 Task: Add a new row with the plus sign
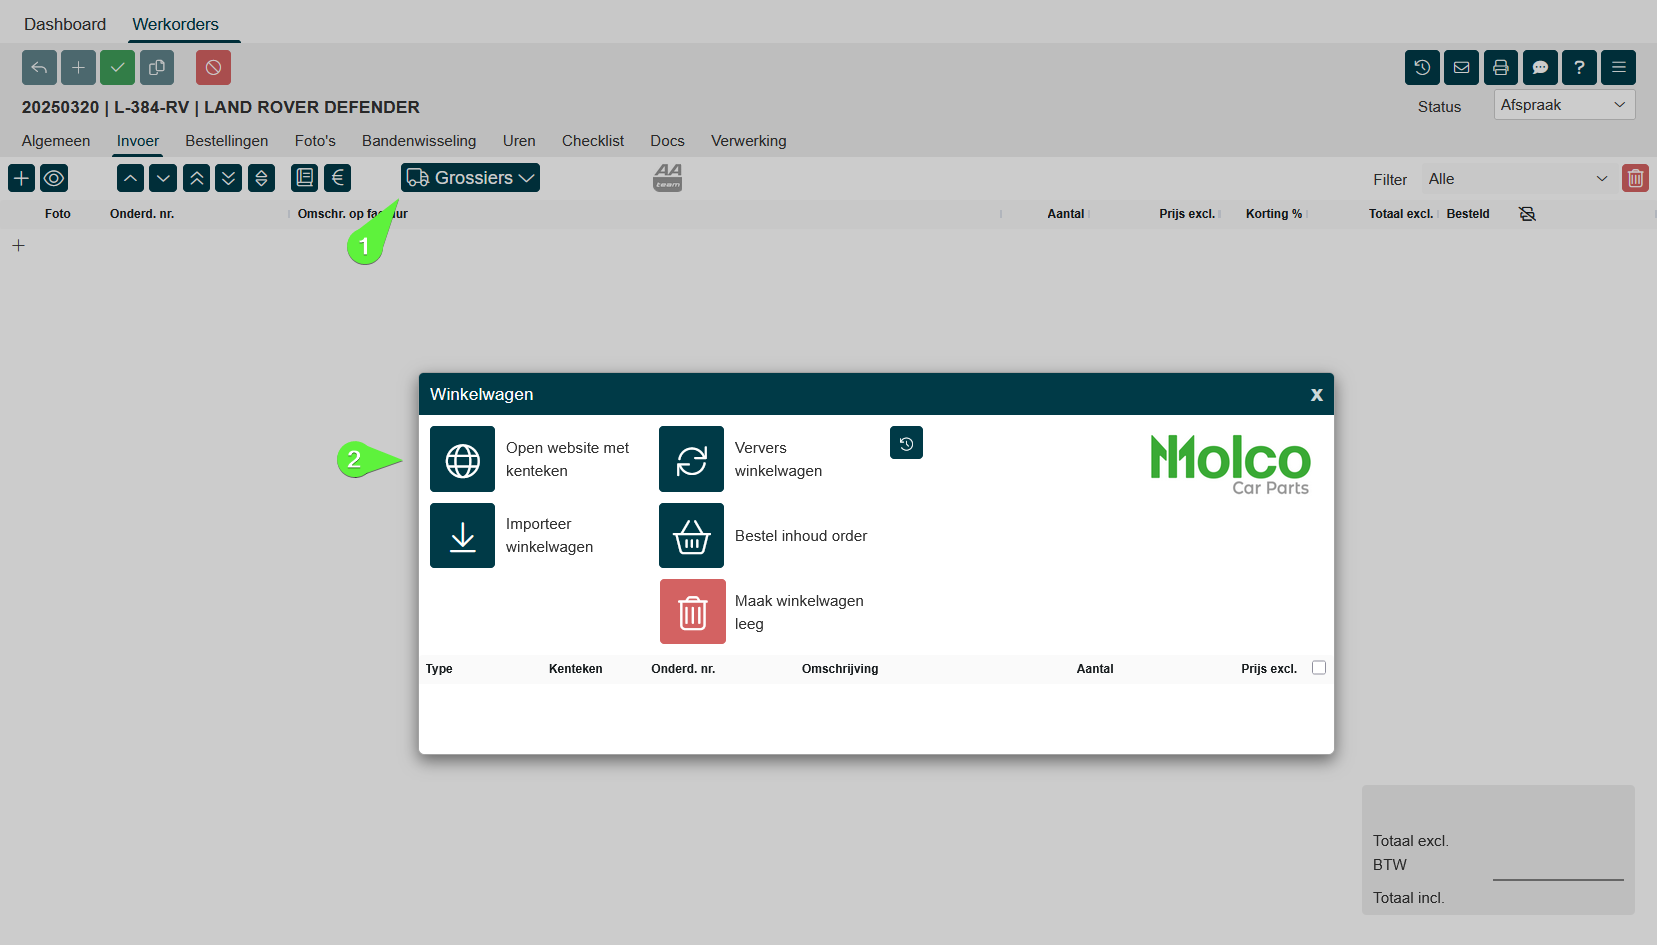pos(18,246)
